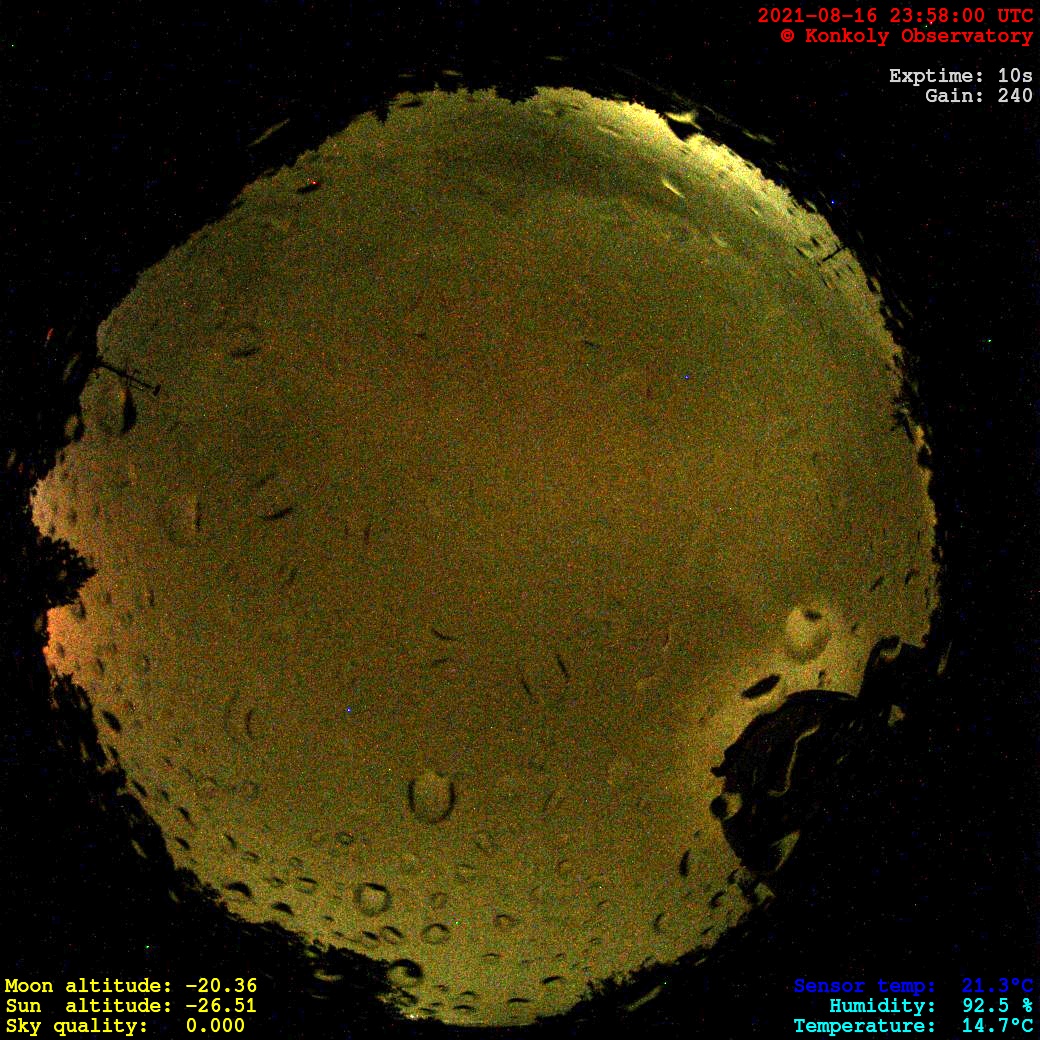Image resolution: width=1040 pixels, height=1040 pixels.
Task: Select the Humidity 92.5 % reading
Action: pos(930,1006)
